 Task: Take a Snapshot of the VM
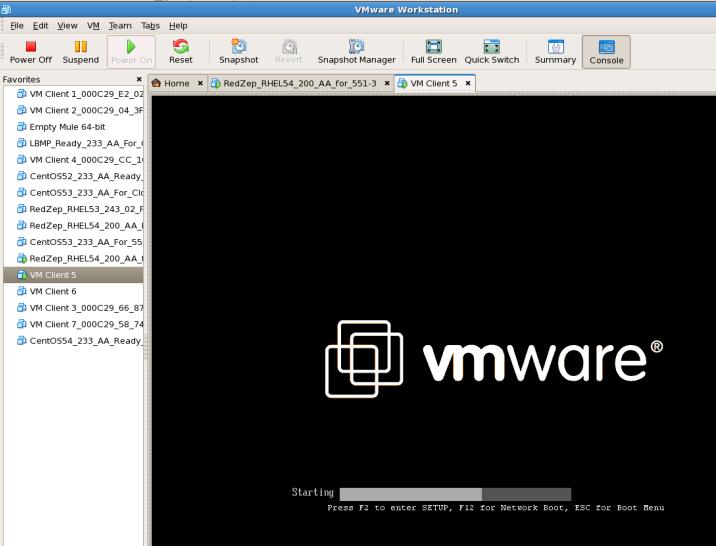(238, 52)
